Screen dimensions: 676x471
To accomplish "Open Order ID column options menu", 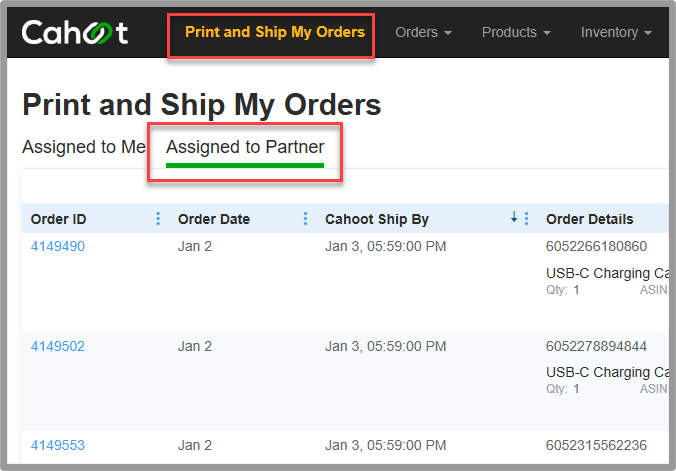I will (x=158, y=219).
